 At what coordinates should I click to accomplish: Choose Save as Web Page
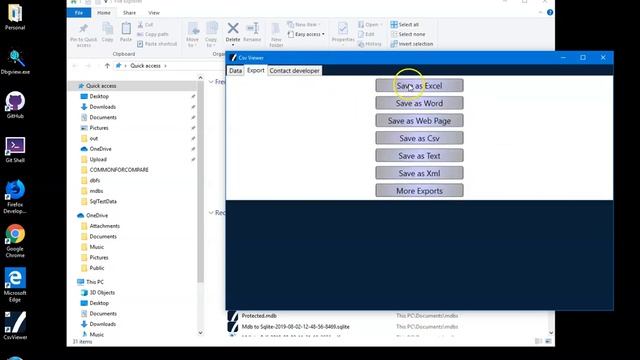click(419, 121)
